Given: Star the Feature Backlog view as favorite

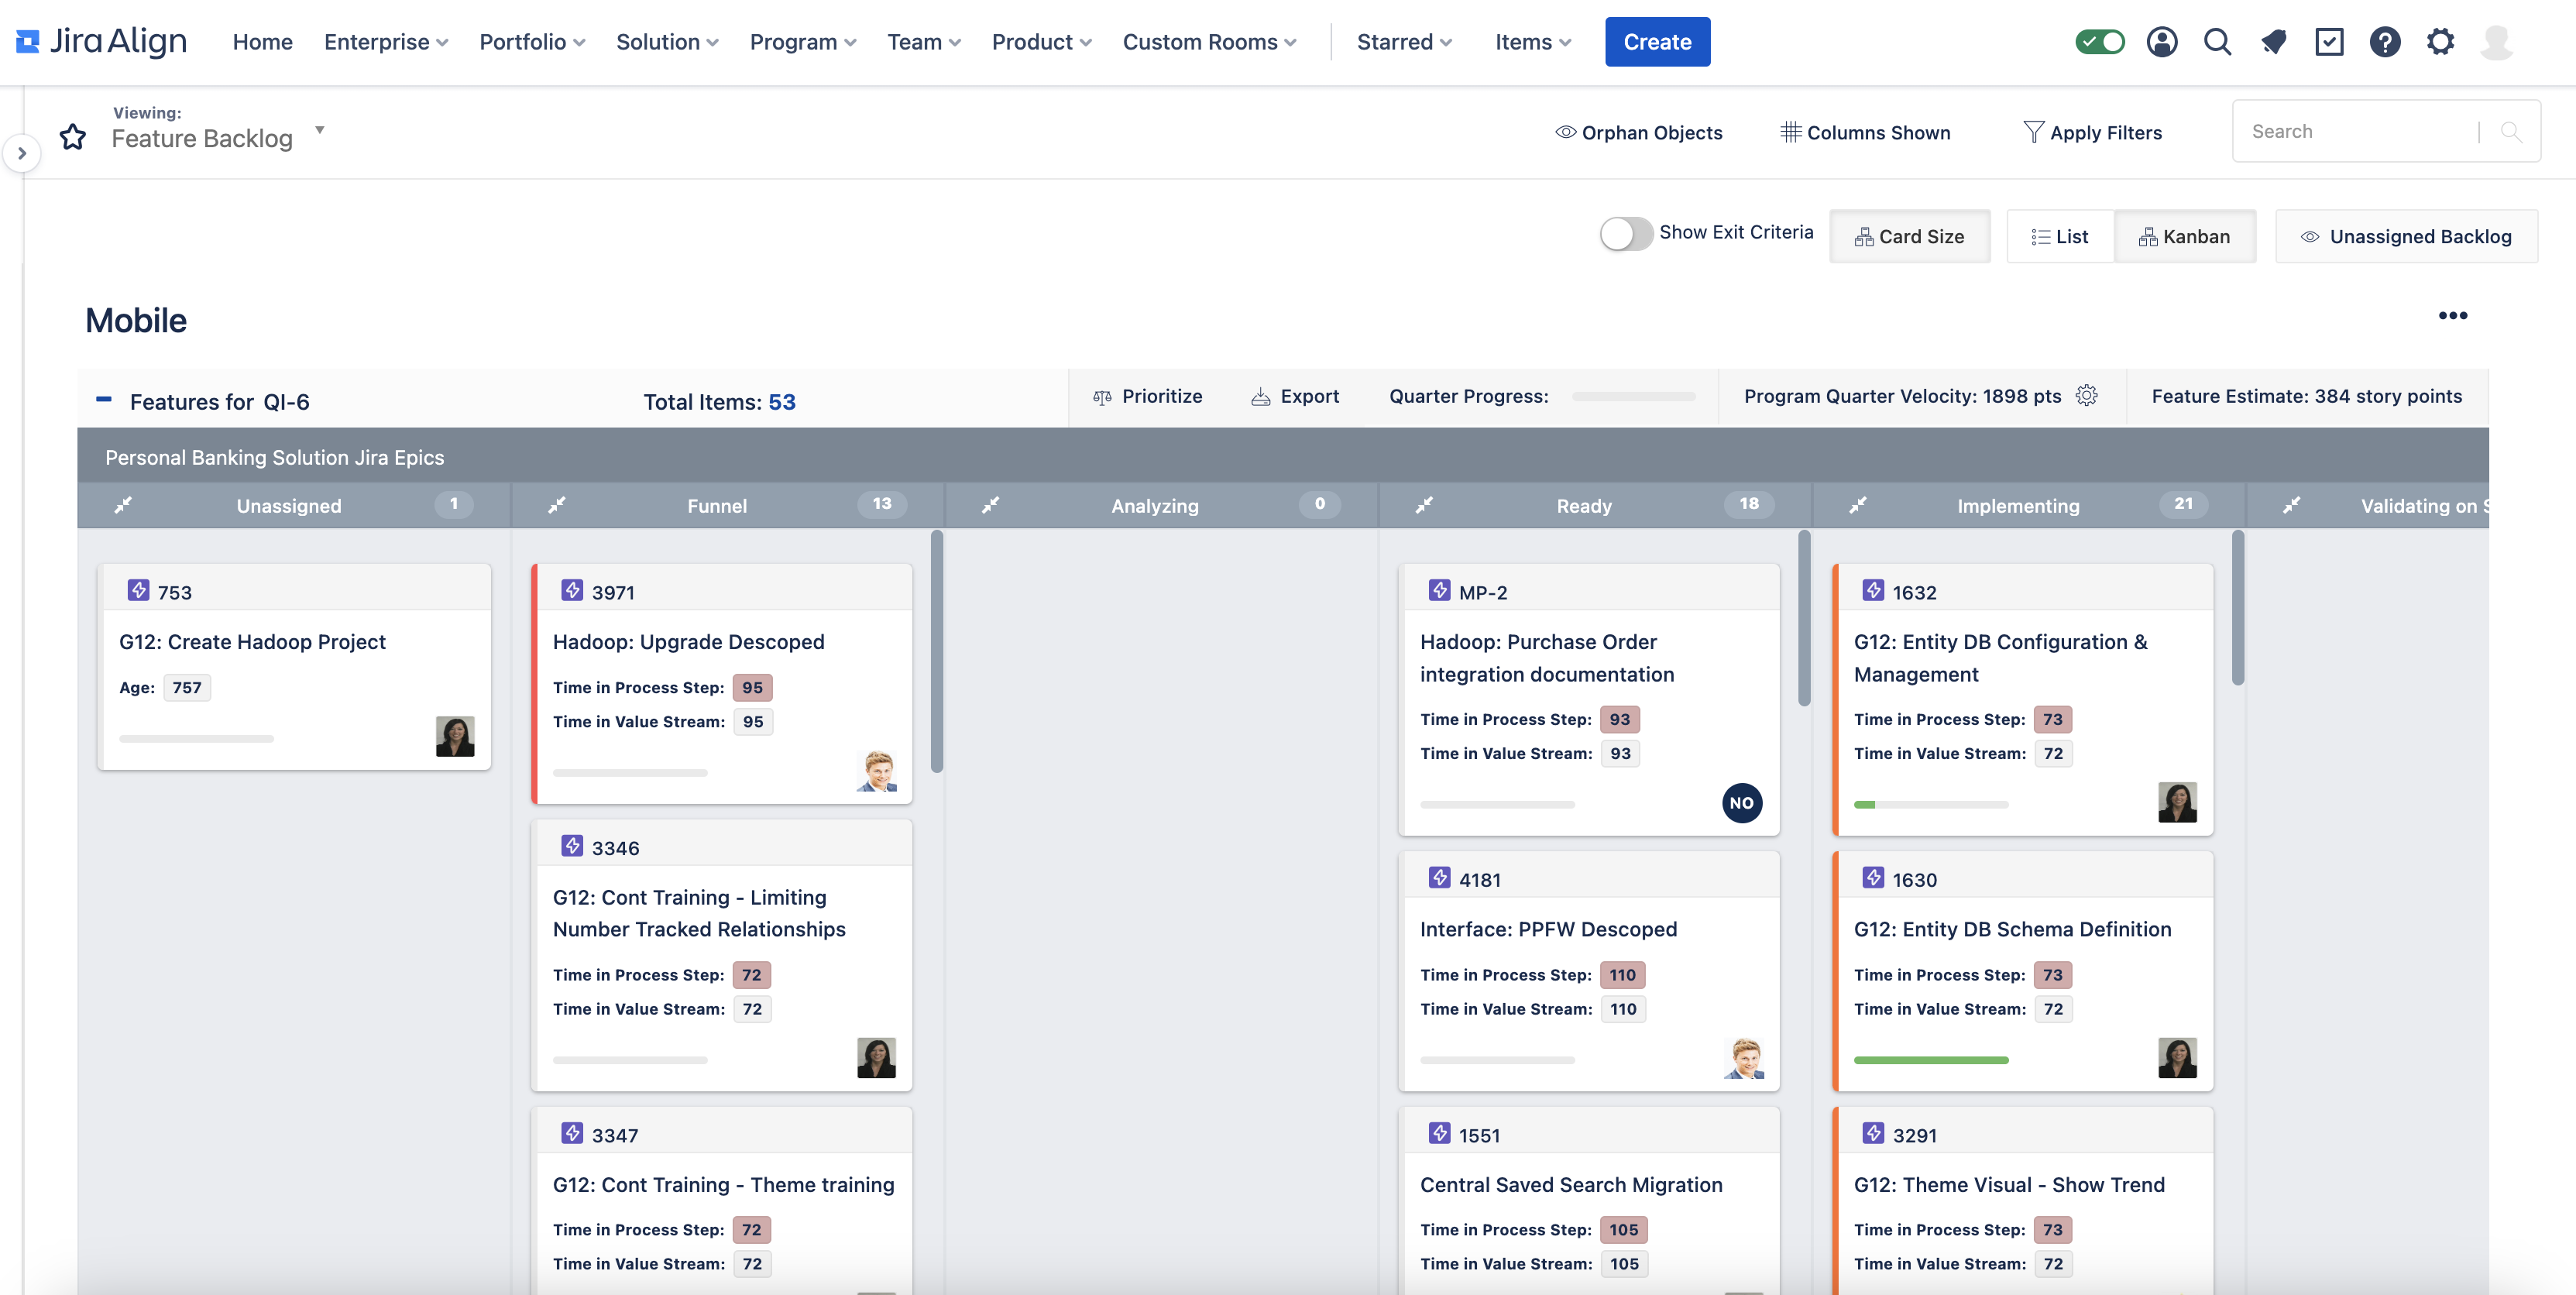Looking at the screenshot, I should 72,136.
